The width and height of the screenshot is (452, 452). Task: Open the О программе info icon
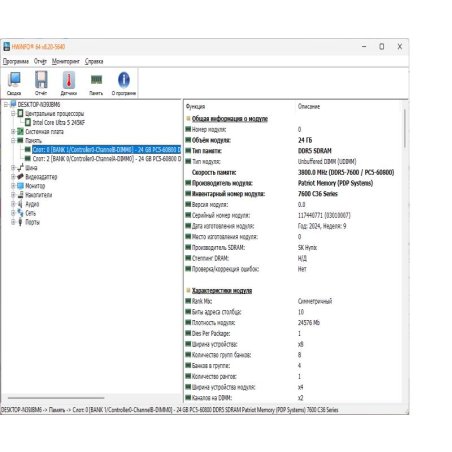click(x=124, y=80)
